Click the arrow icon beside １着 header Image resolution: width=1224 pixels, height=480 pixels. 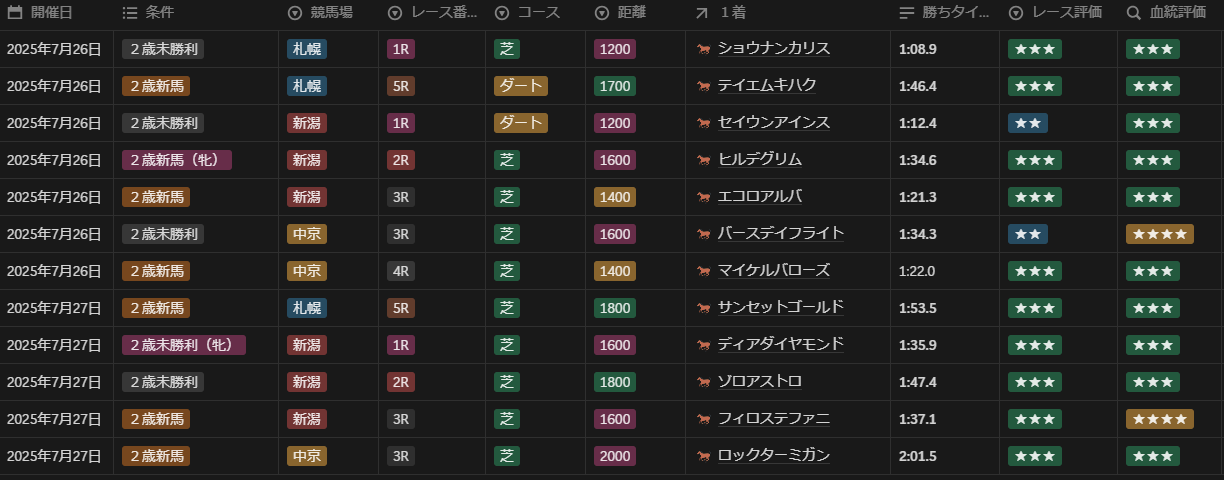pos(701,13)
